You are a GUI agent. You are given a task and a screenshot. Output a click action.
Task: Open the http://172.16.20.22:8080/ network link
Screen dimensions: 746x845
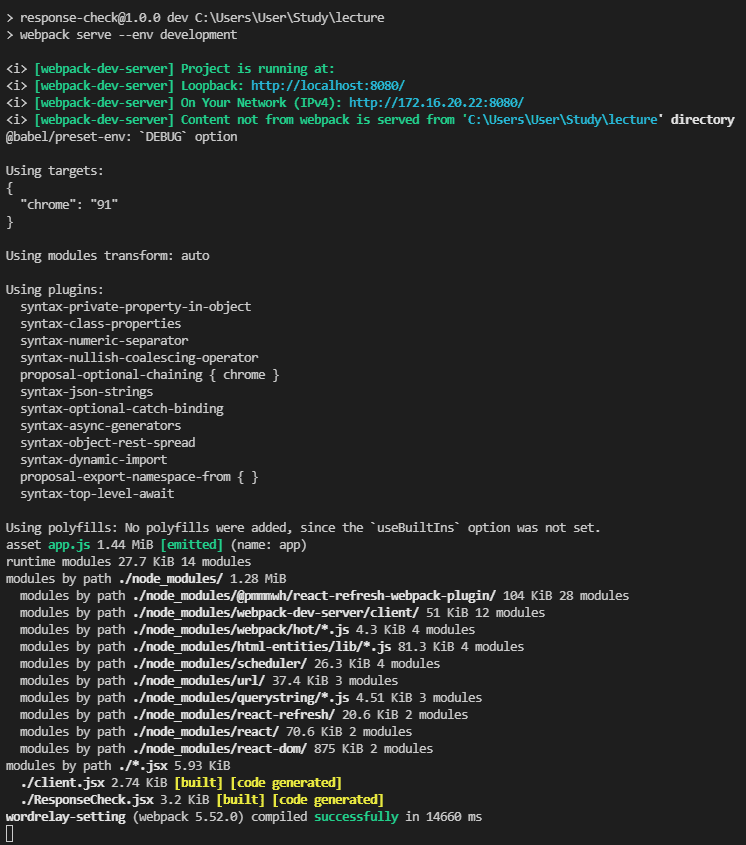[436, 103]
